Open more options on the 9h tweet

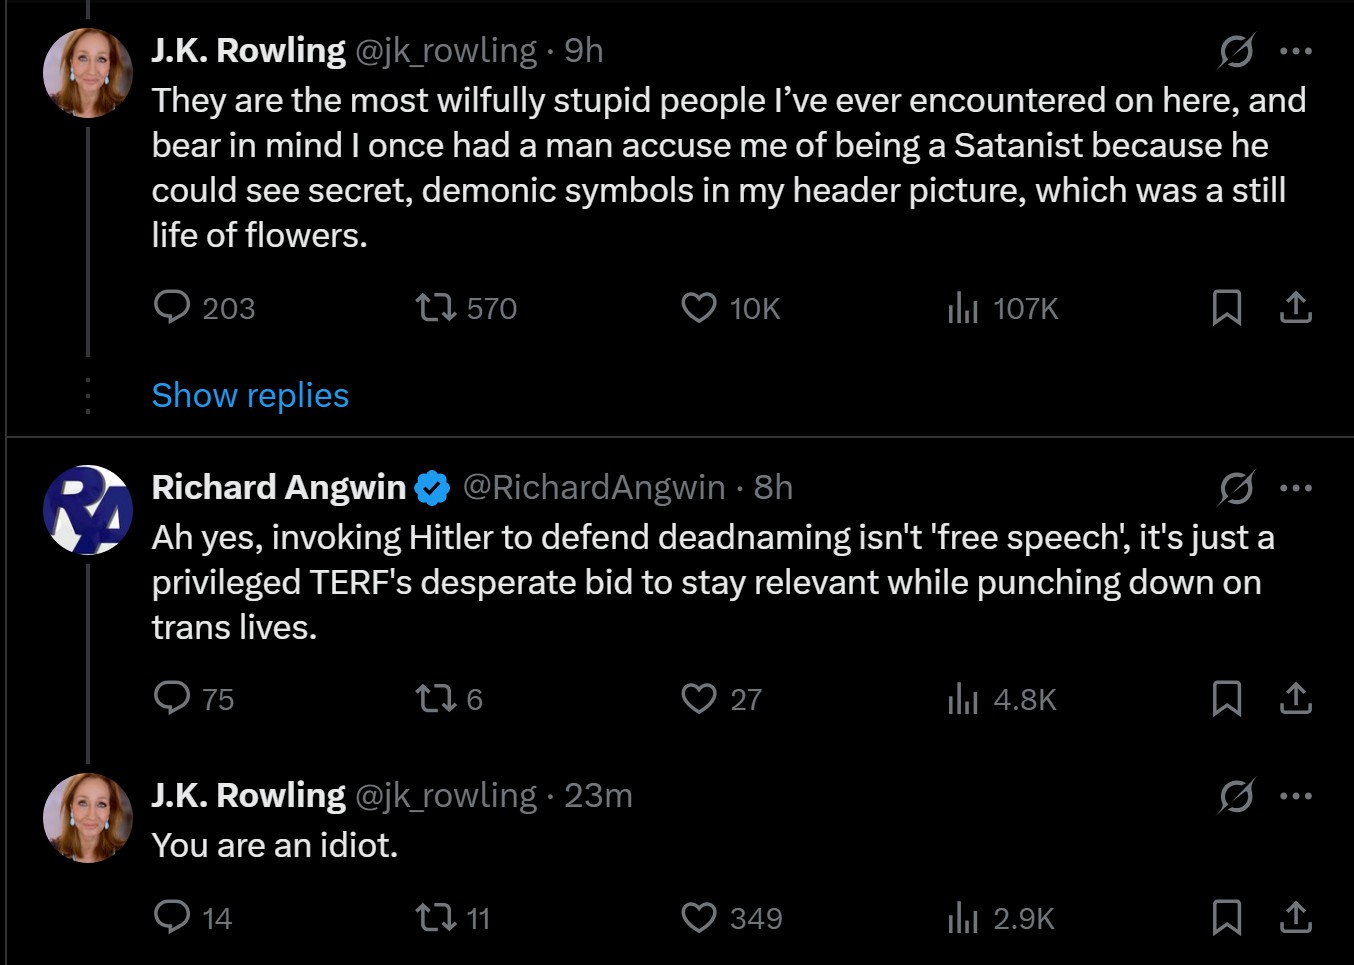point(1296,51)
